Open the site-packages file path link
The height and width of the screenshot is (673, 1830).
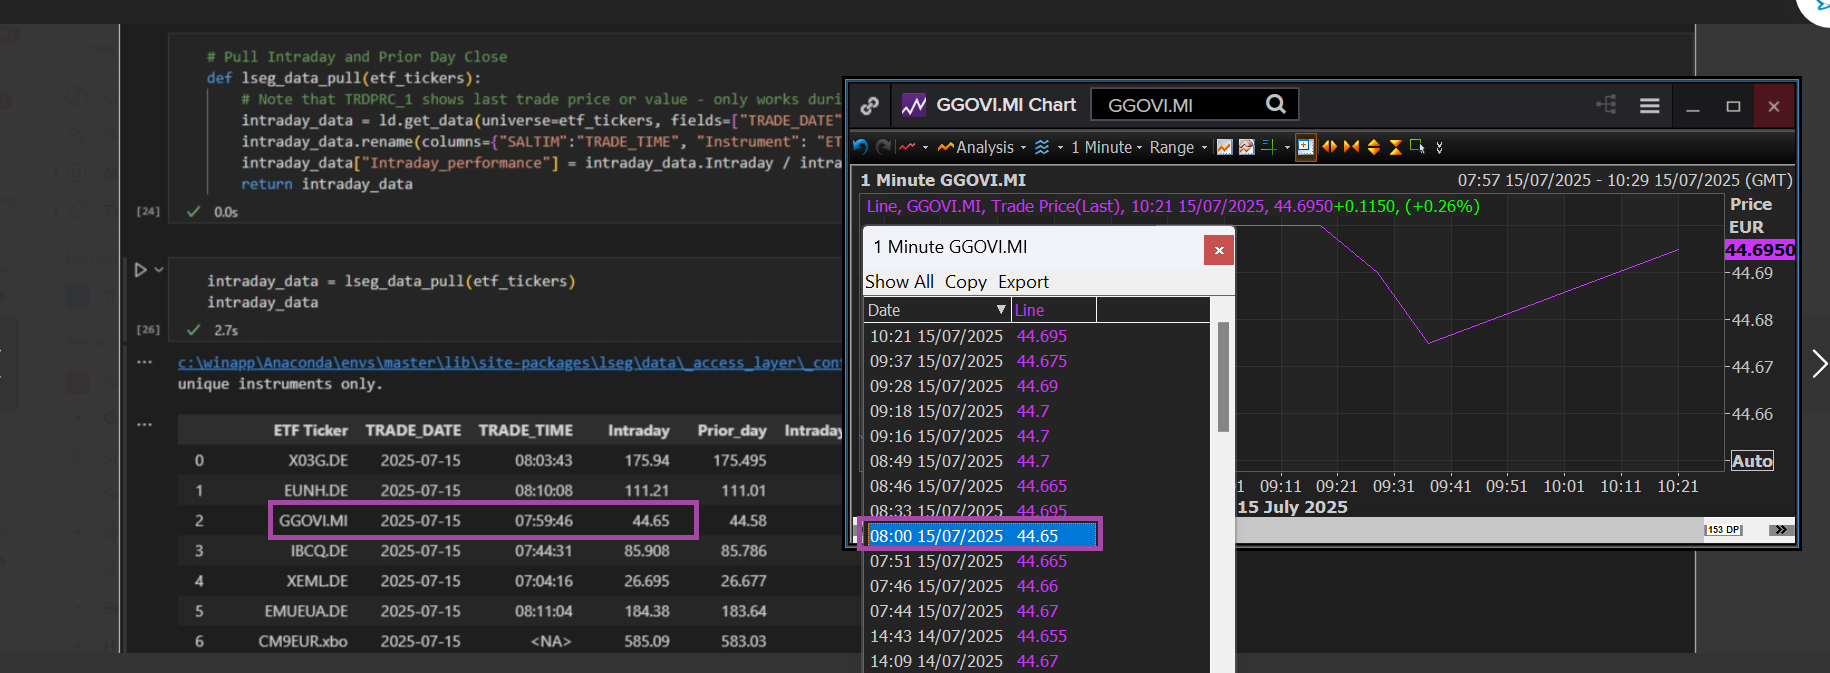point(510,363)
